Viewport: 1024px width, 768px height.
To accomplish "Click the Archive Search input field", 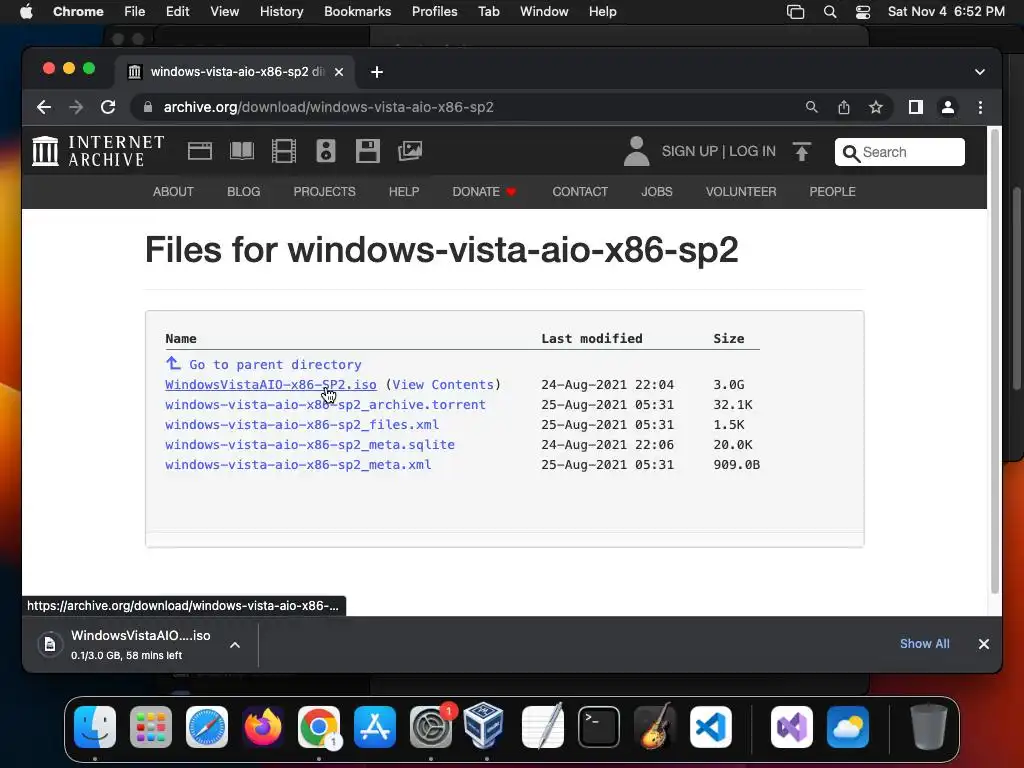I will tap(900, 152).
